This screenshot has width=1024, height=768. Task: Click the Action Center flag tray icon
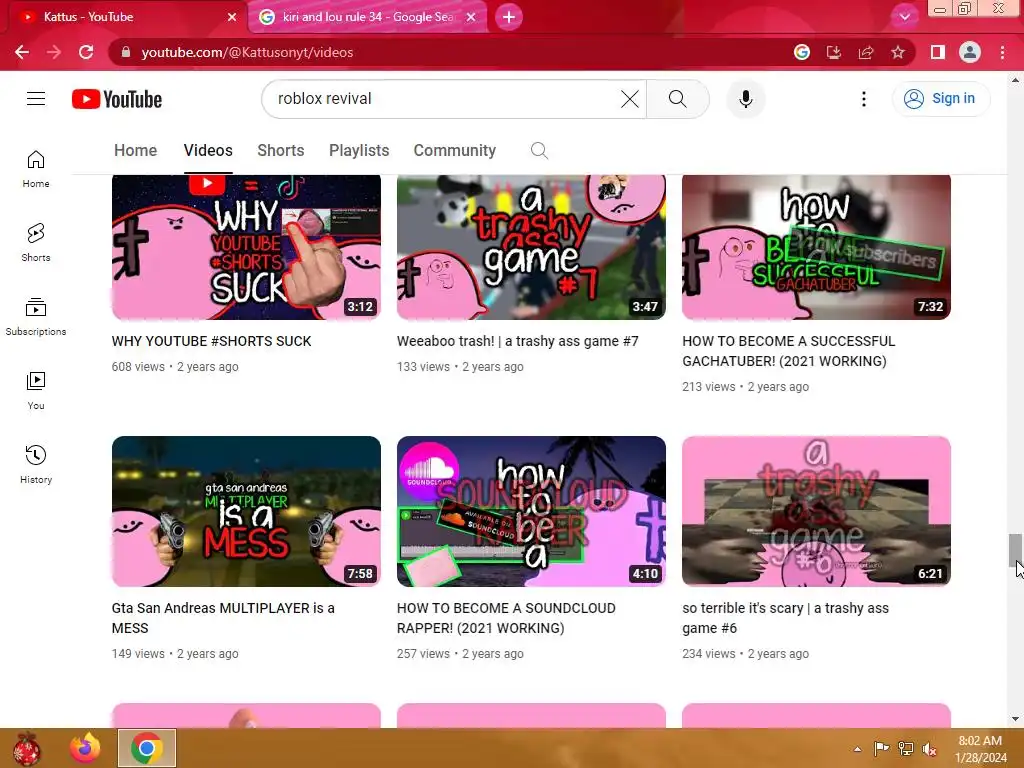pyautogui.click(x=881, y=749)
